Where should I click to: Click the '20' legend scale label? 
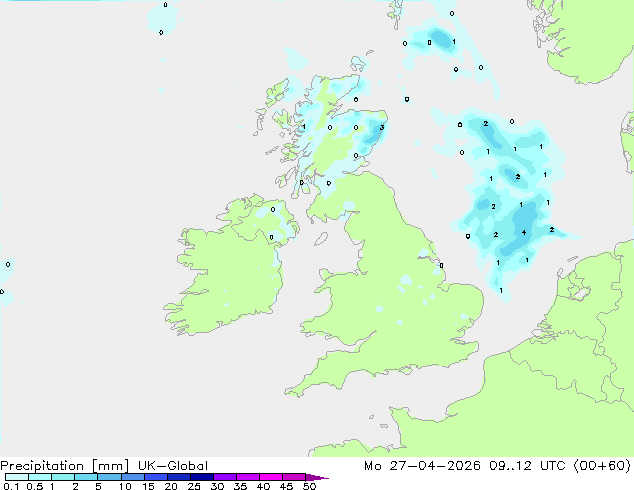click(171, 486)
